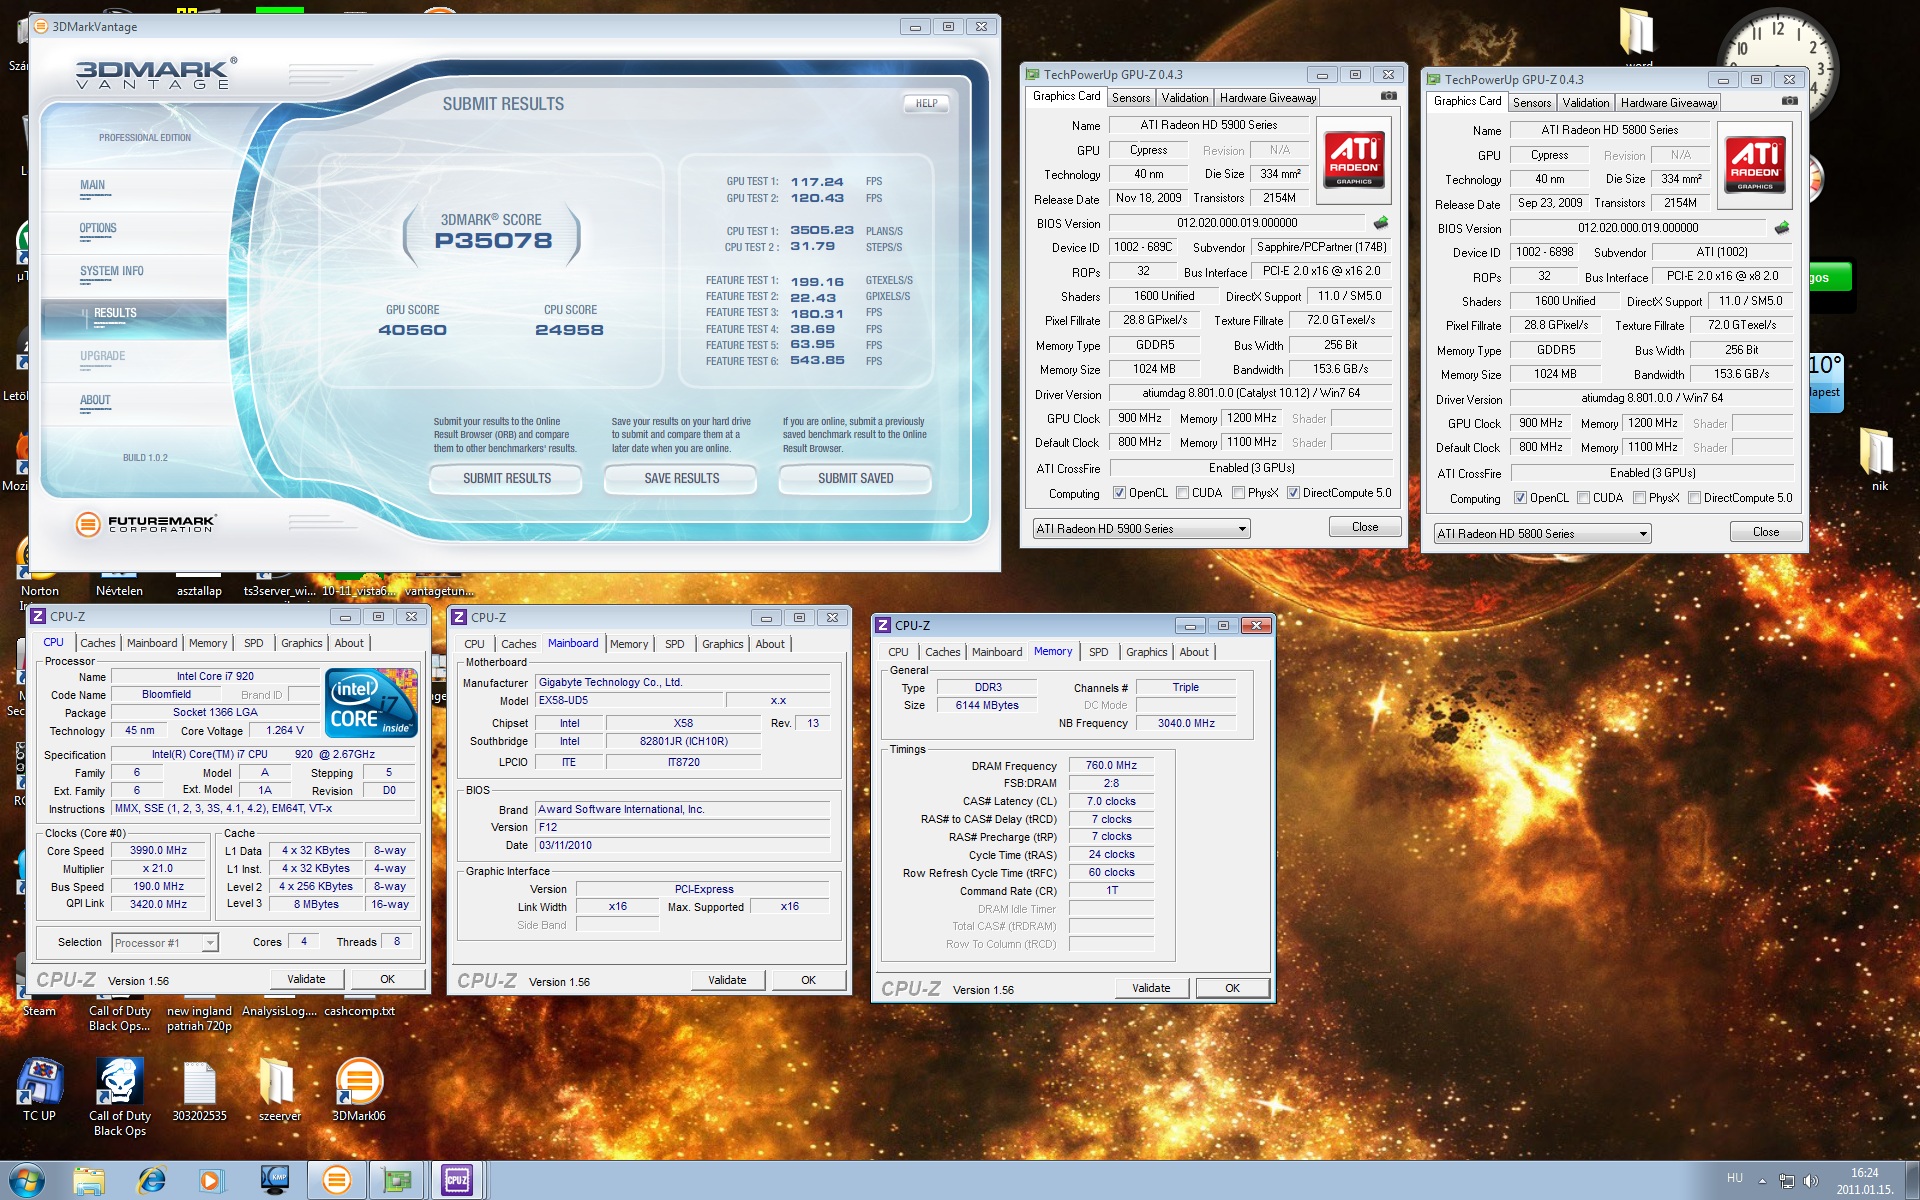
Task: Toggle OpenCL checkbox in HD 5900 GPU-Z
Action: click(x=1119, y=493)
